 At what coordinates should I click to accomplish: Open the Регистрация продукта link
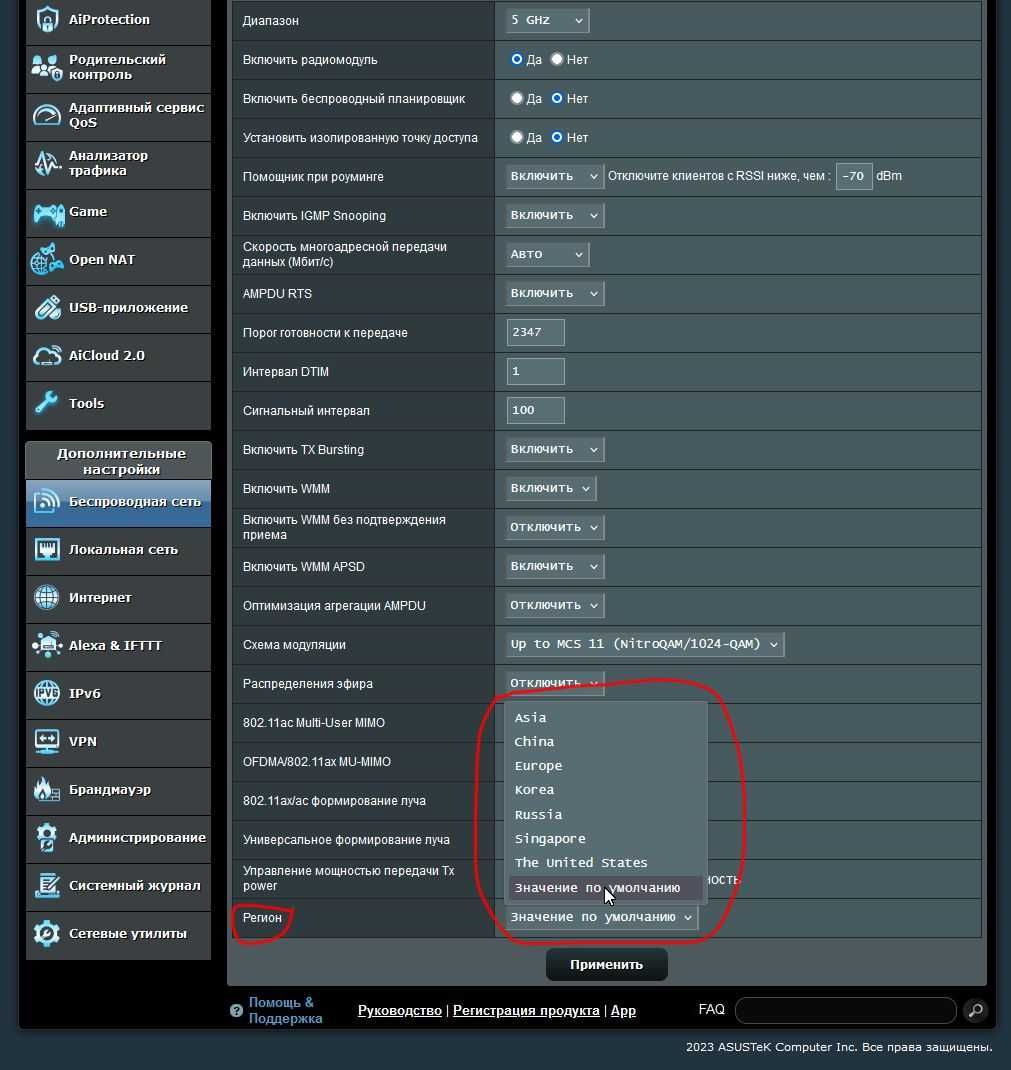click(526, 1011)
